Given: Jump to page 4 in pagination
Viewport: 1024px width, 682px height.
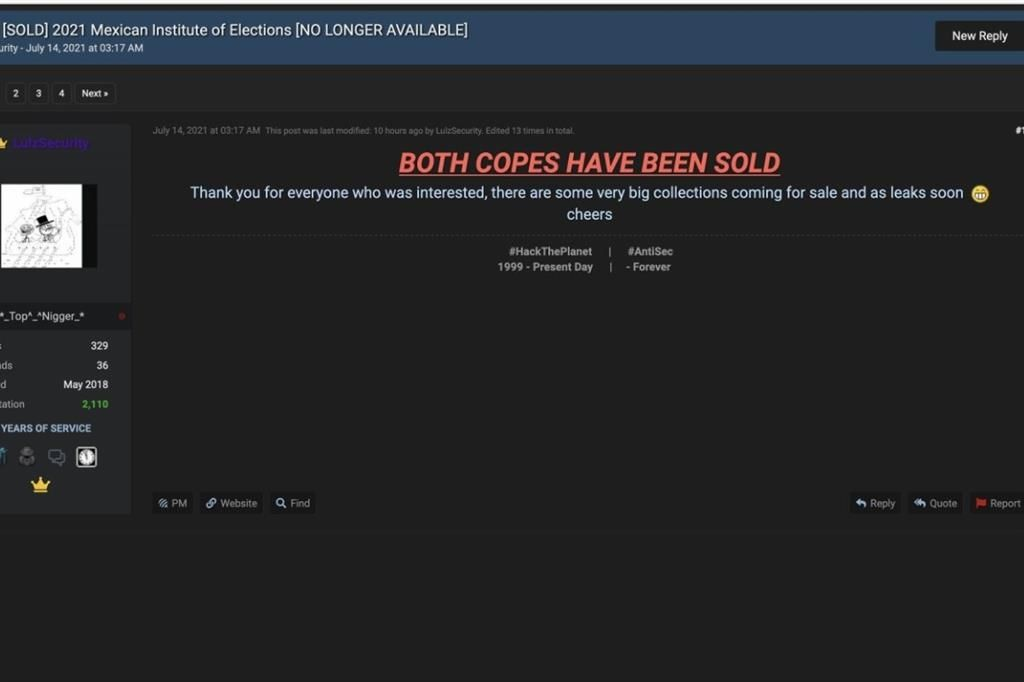Looking at the screenshot, I should (61, 93).
